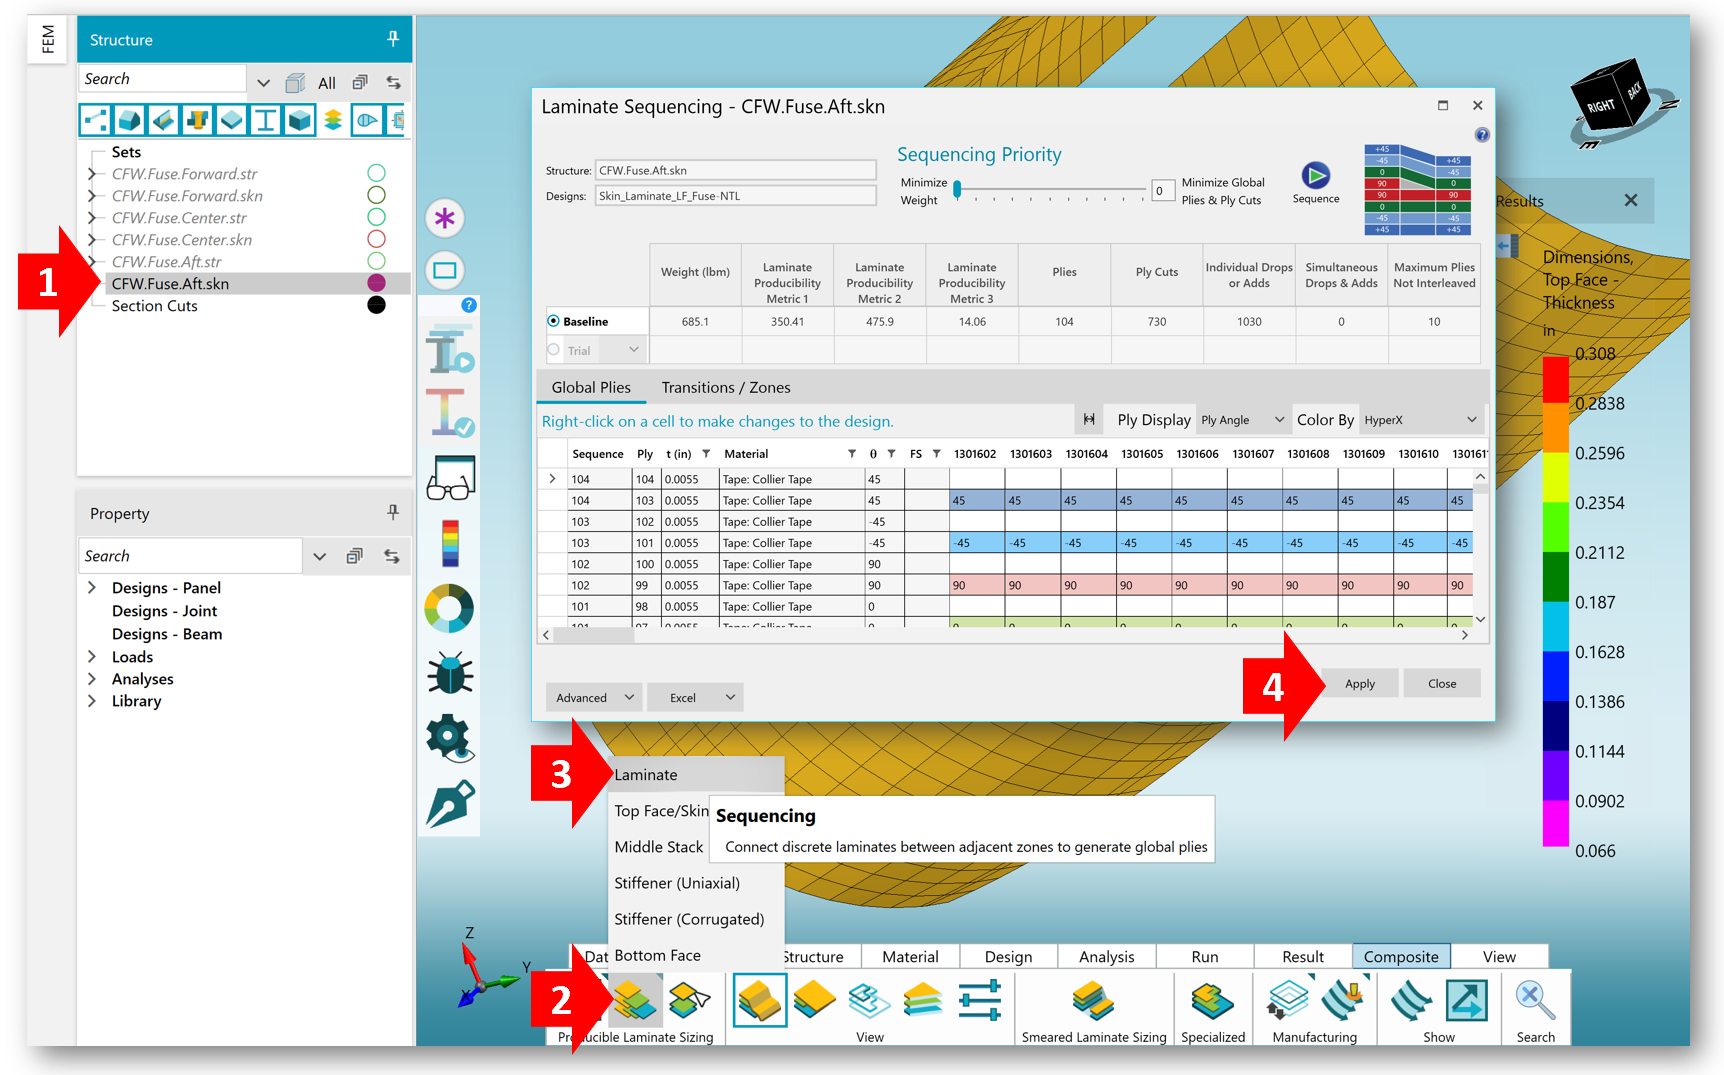Click the rectangle selection icon below the asterisk
1724x1075 pixels.
[445, 270]
